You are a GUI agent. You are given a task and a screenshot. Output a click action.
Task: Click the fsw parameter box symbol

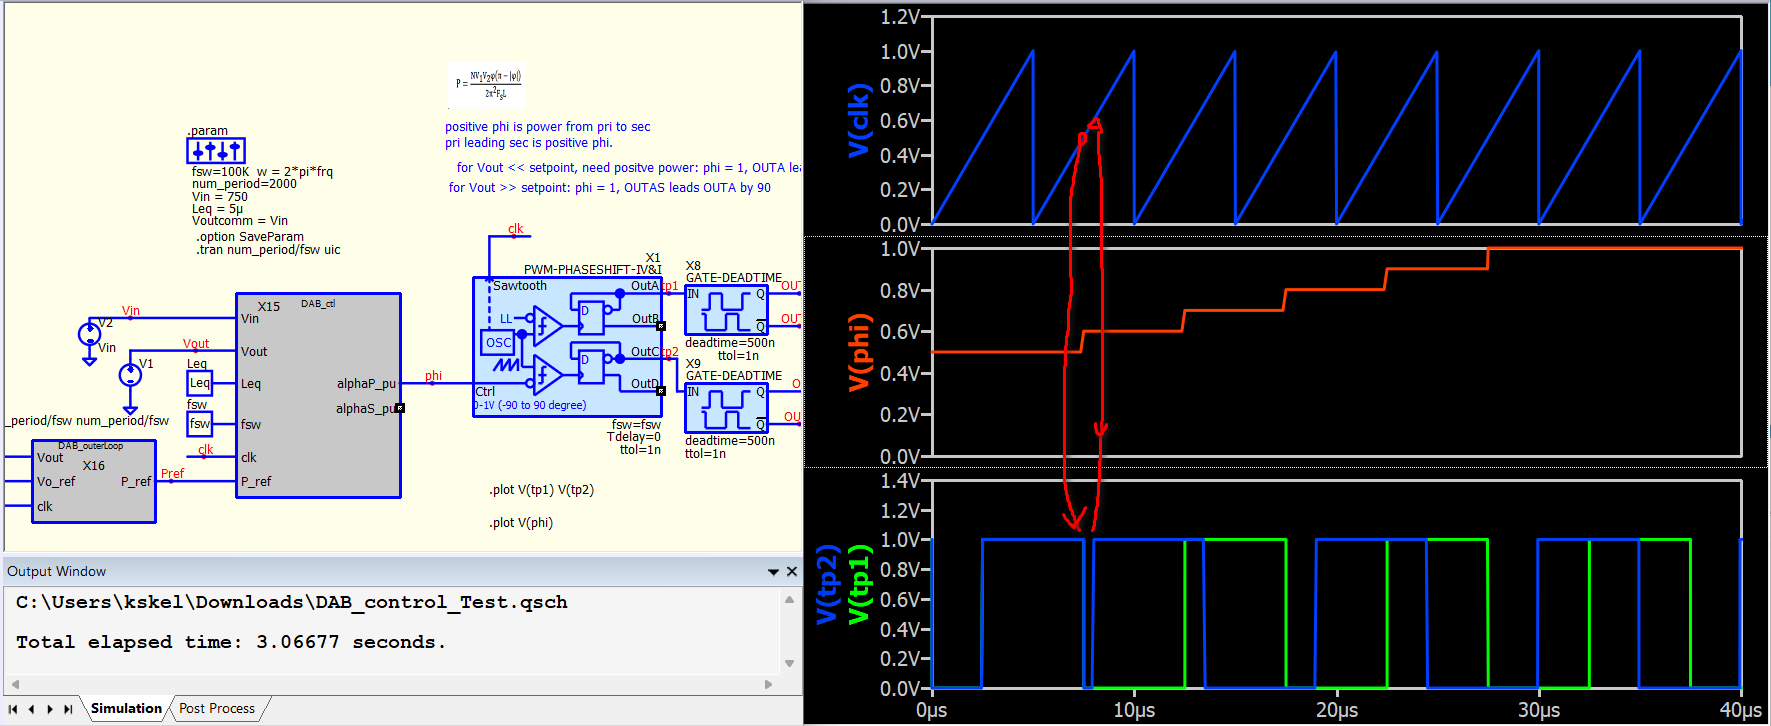tap(200, 424)
